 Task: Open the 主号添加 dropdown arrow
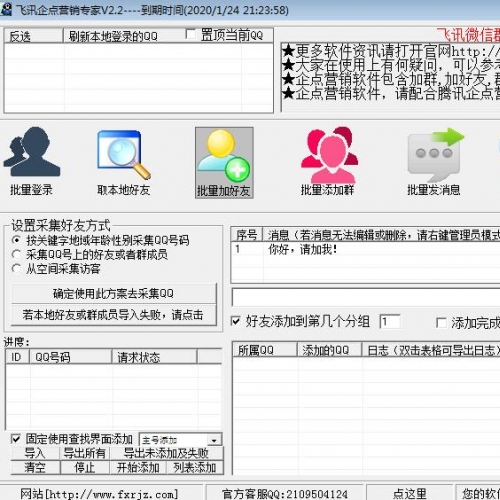pos(214,440)
